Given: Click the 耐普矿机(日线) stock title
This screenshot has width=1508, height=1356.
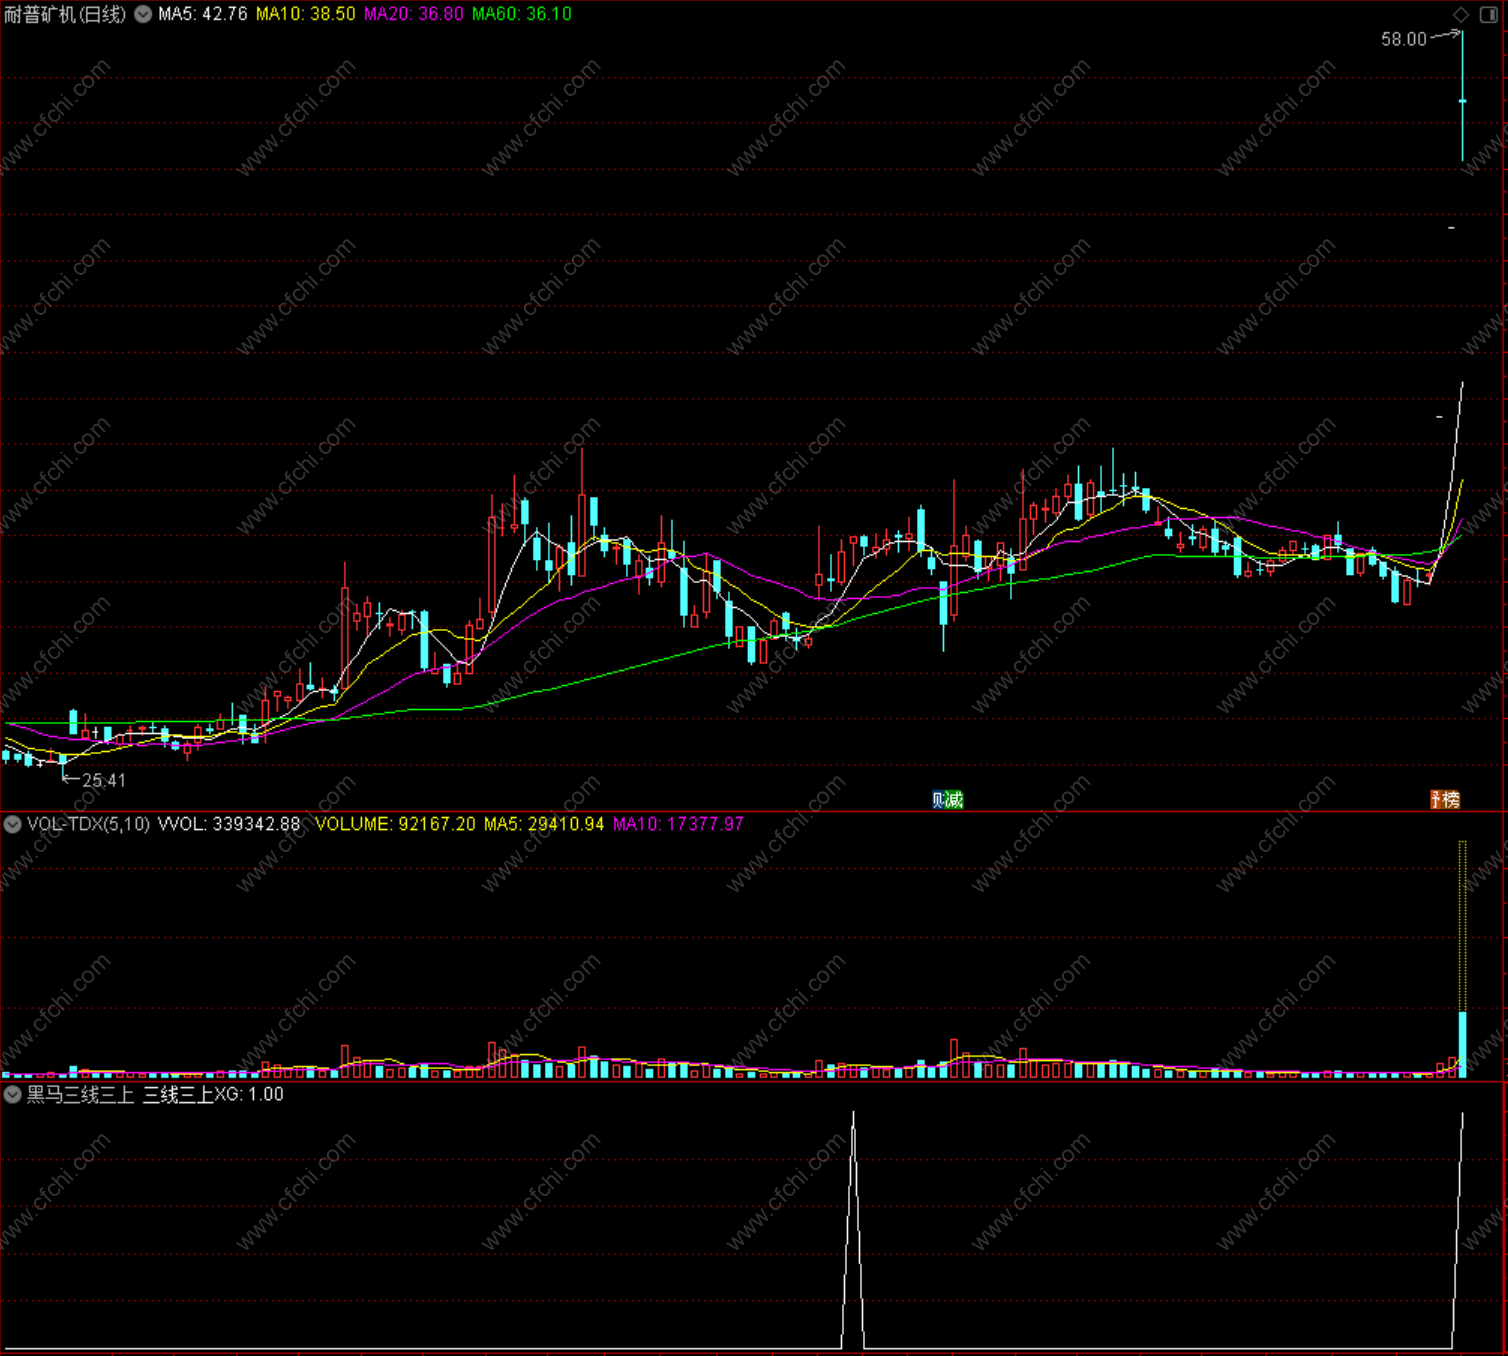Looking at the screenshot, I should tap(65, 14).
